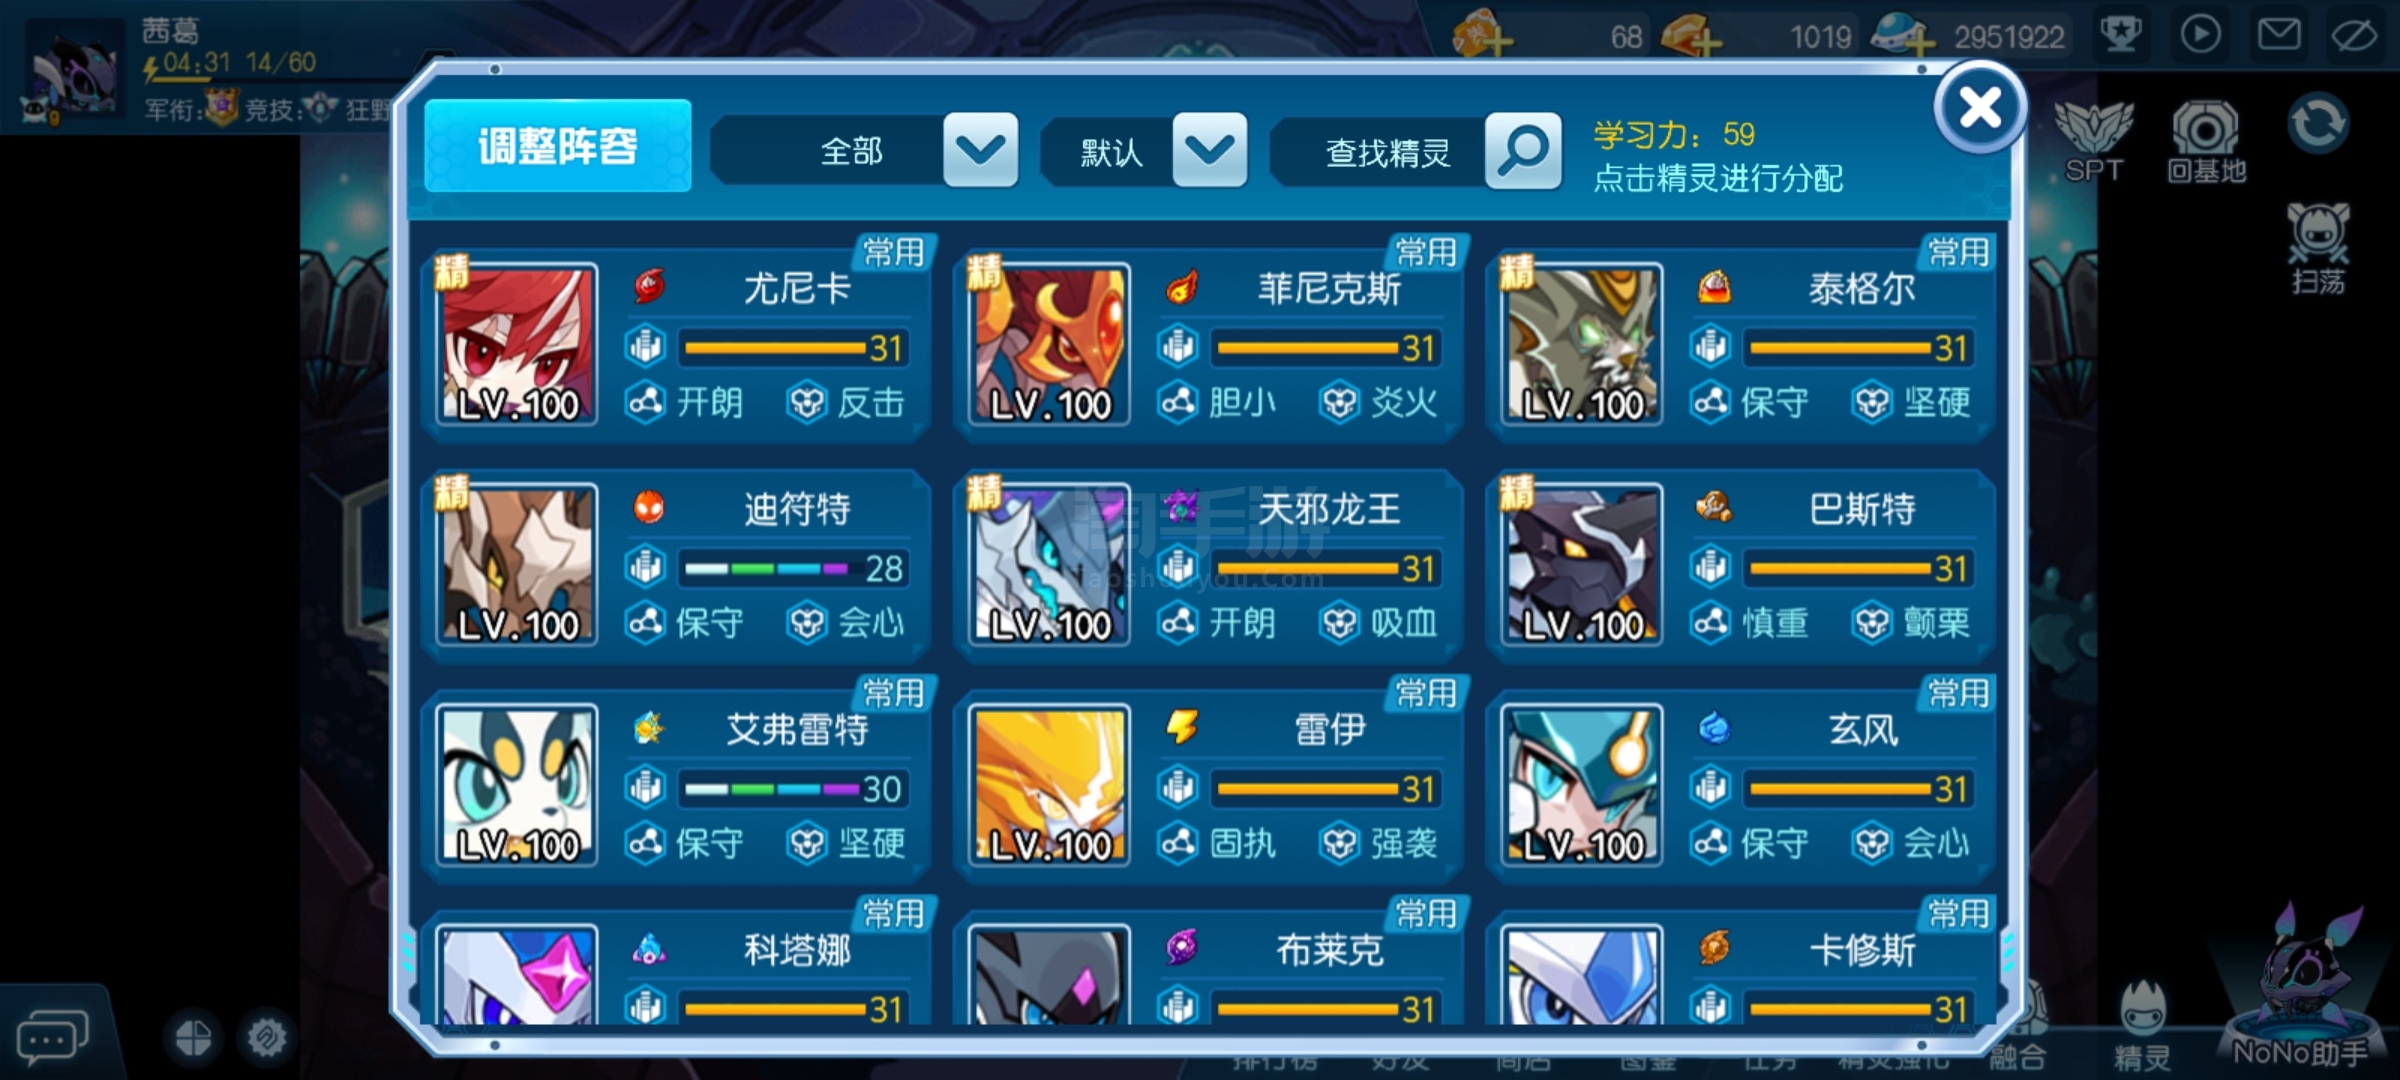Click the magnifier search icon
Image resolution: width=2400 pixels, height=1080 pixels.
coord(1523,151)
